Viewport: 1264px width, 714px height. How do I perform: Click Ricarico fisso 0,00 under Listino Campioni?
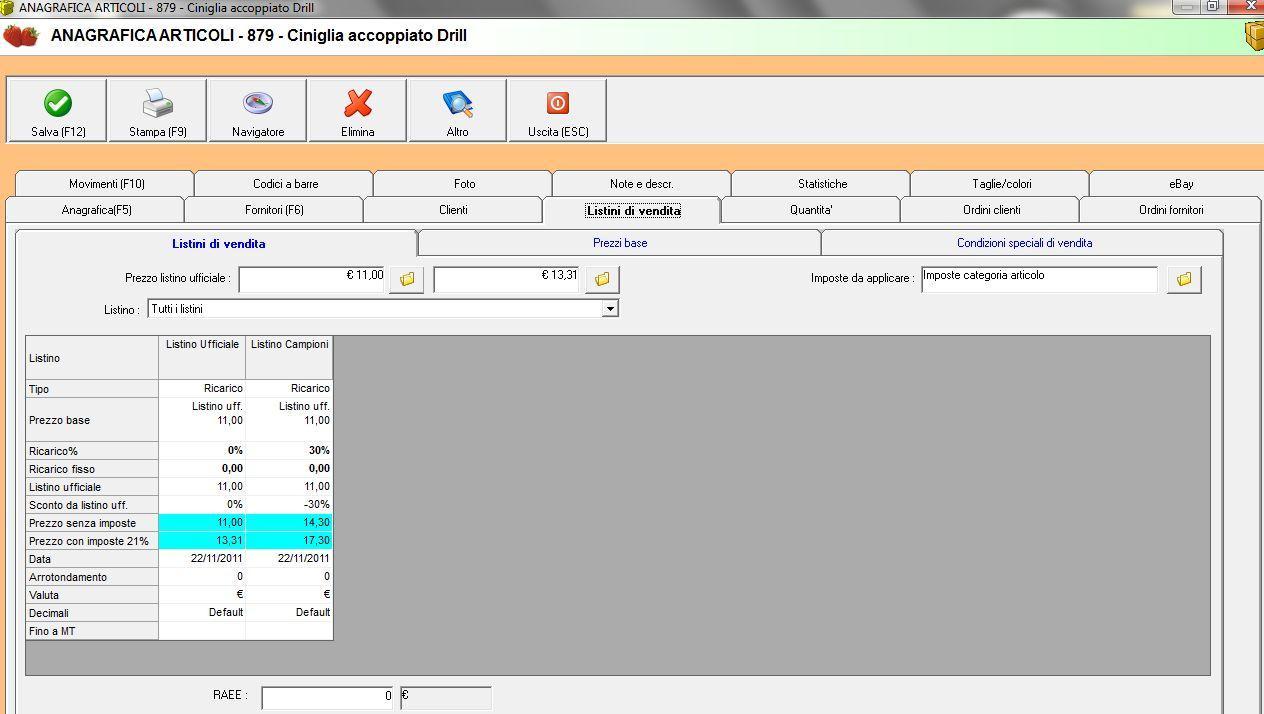coord(289,468)
